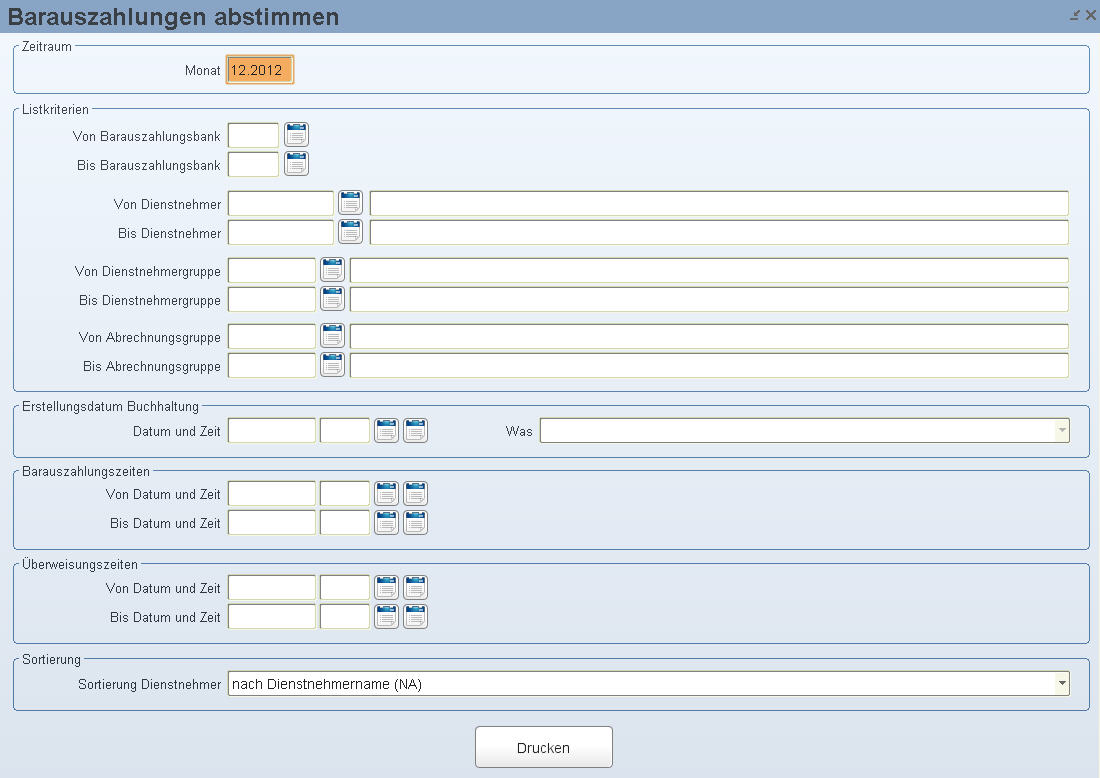Click Barauszahlungszeiten Von time field
The width and height of the screenshot is (1100, 778).
click(x=344, y=493)
